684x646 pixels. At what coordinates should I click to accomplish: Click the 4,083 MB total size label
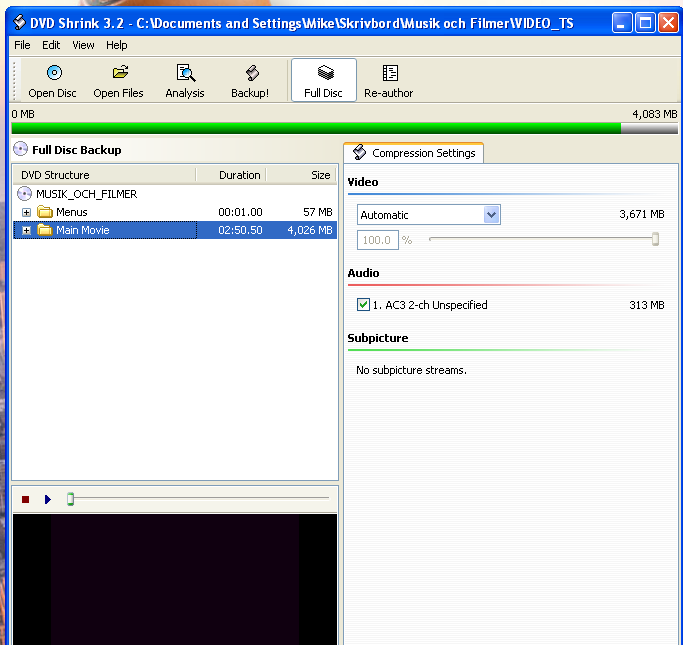tap(654, 114)
